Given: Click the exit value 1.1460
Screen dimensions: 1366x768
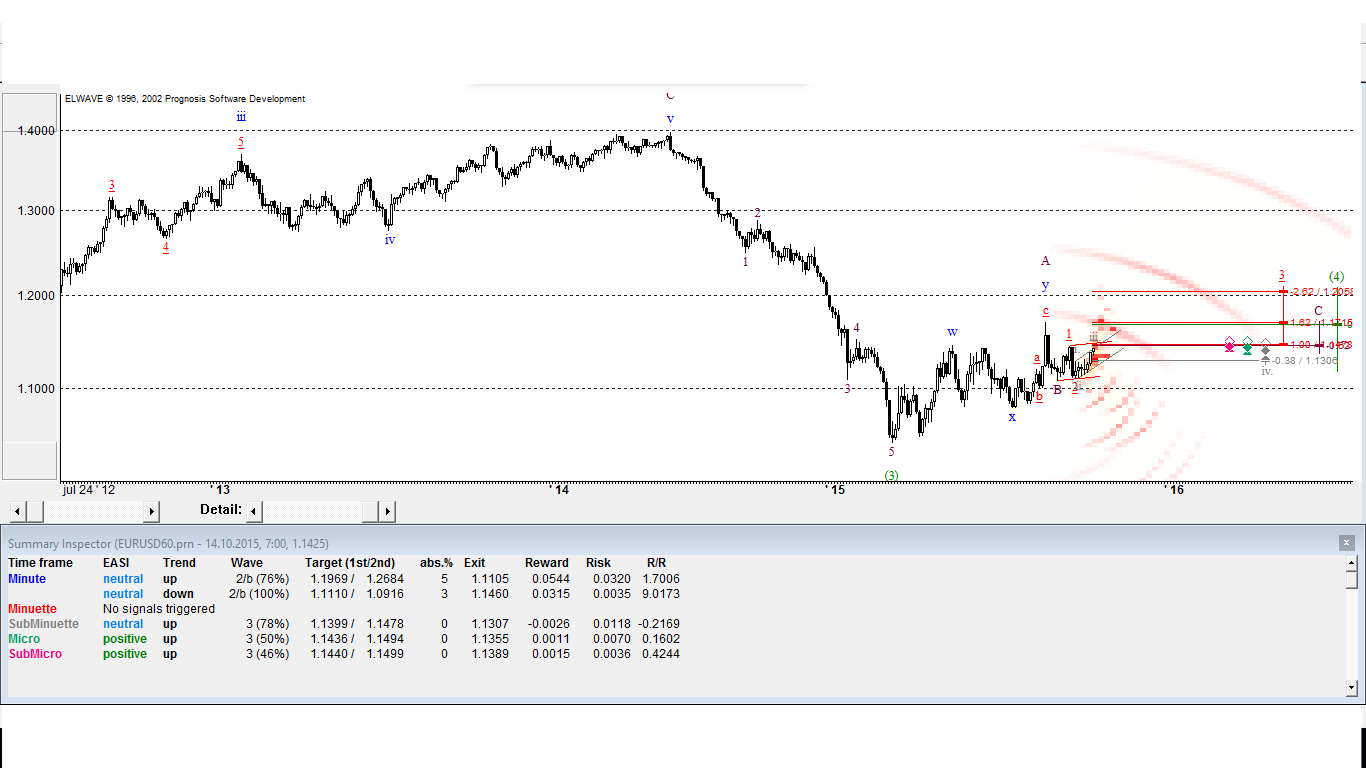Looking at the screenshot, I should (490, 594).
